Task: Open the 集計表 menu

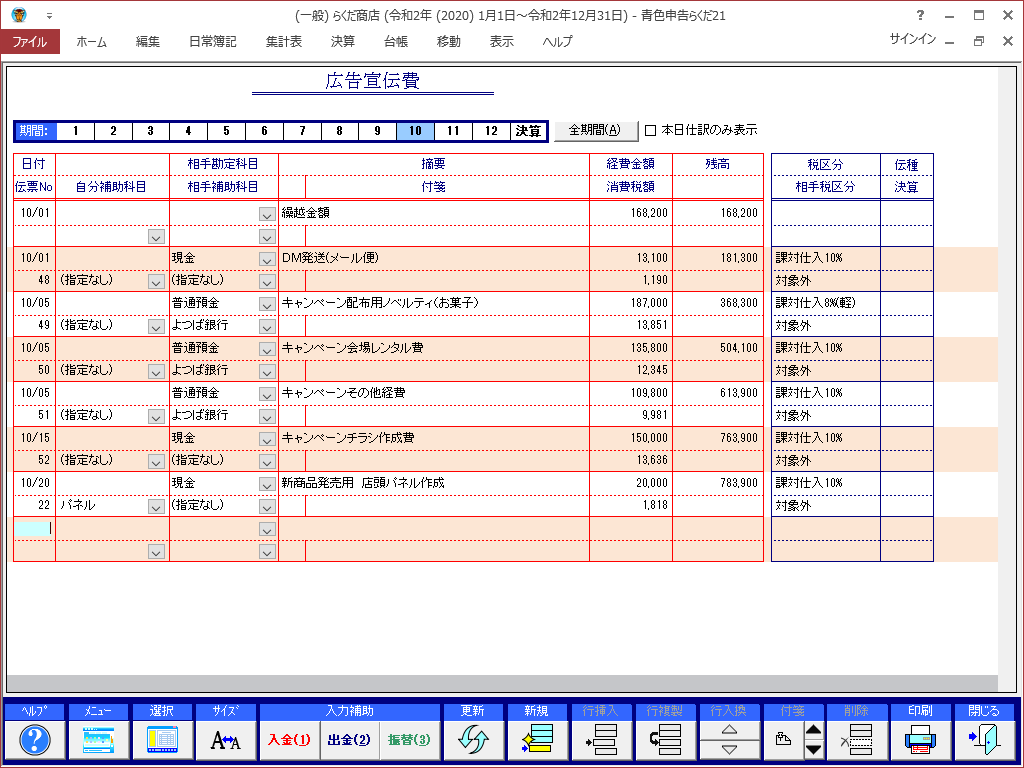Action: (x=283, y=41)
